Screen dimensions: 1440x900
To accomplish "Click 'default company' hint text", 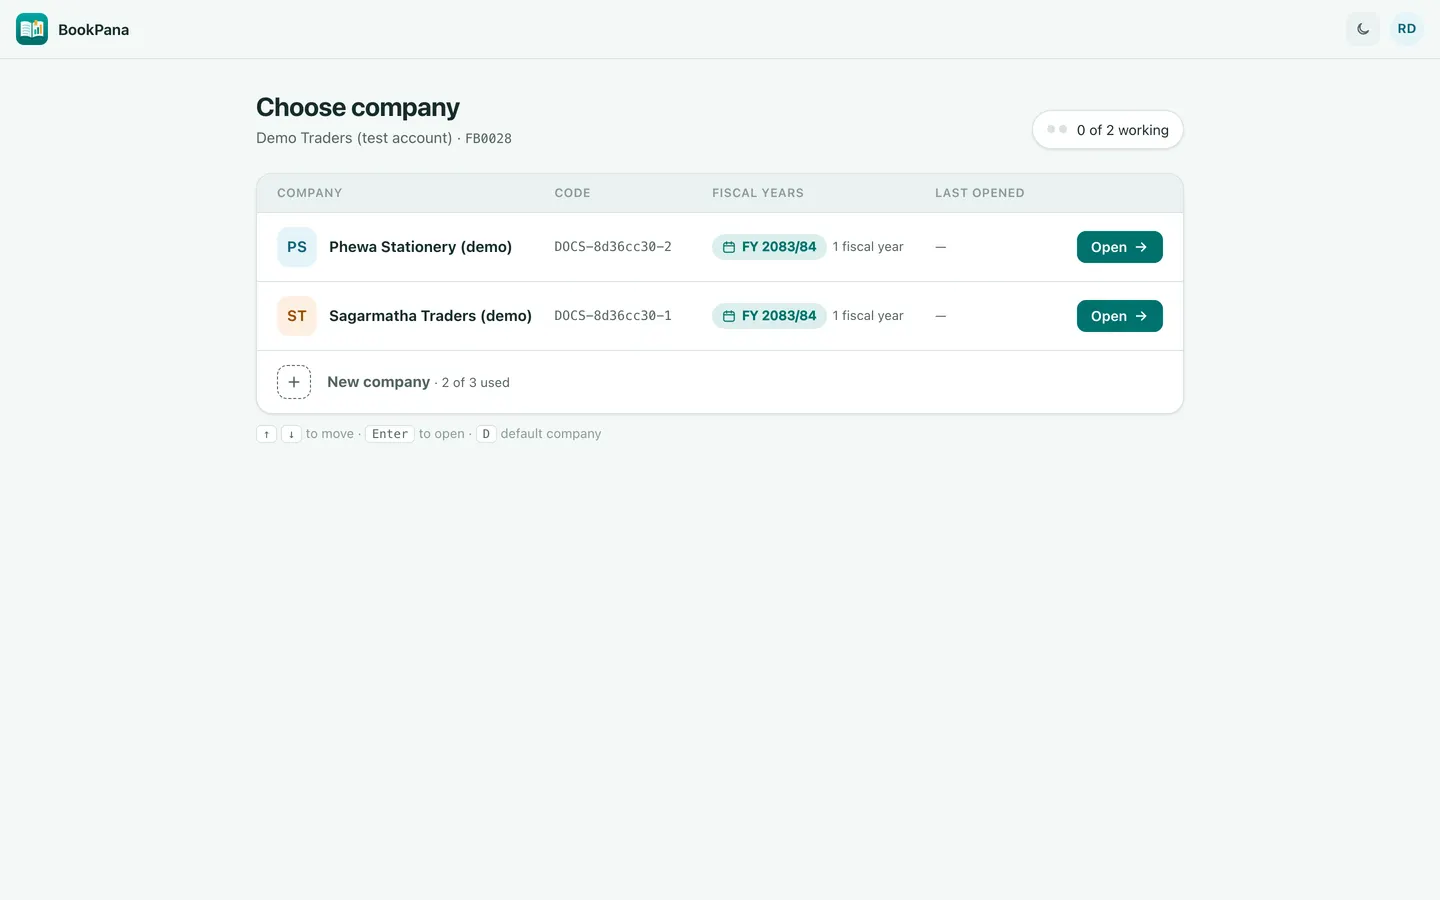I will [551, 434].
